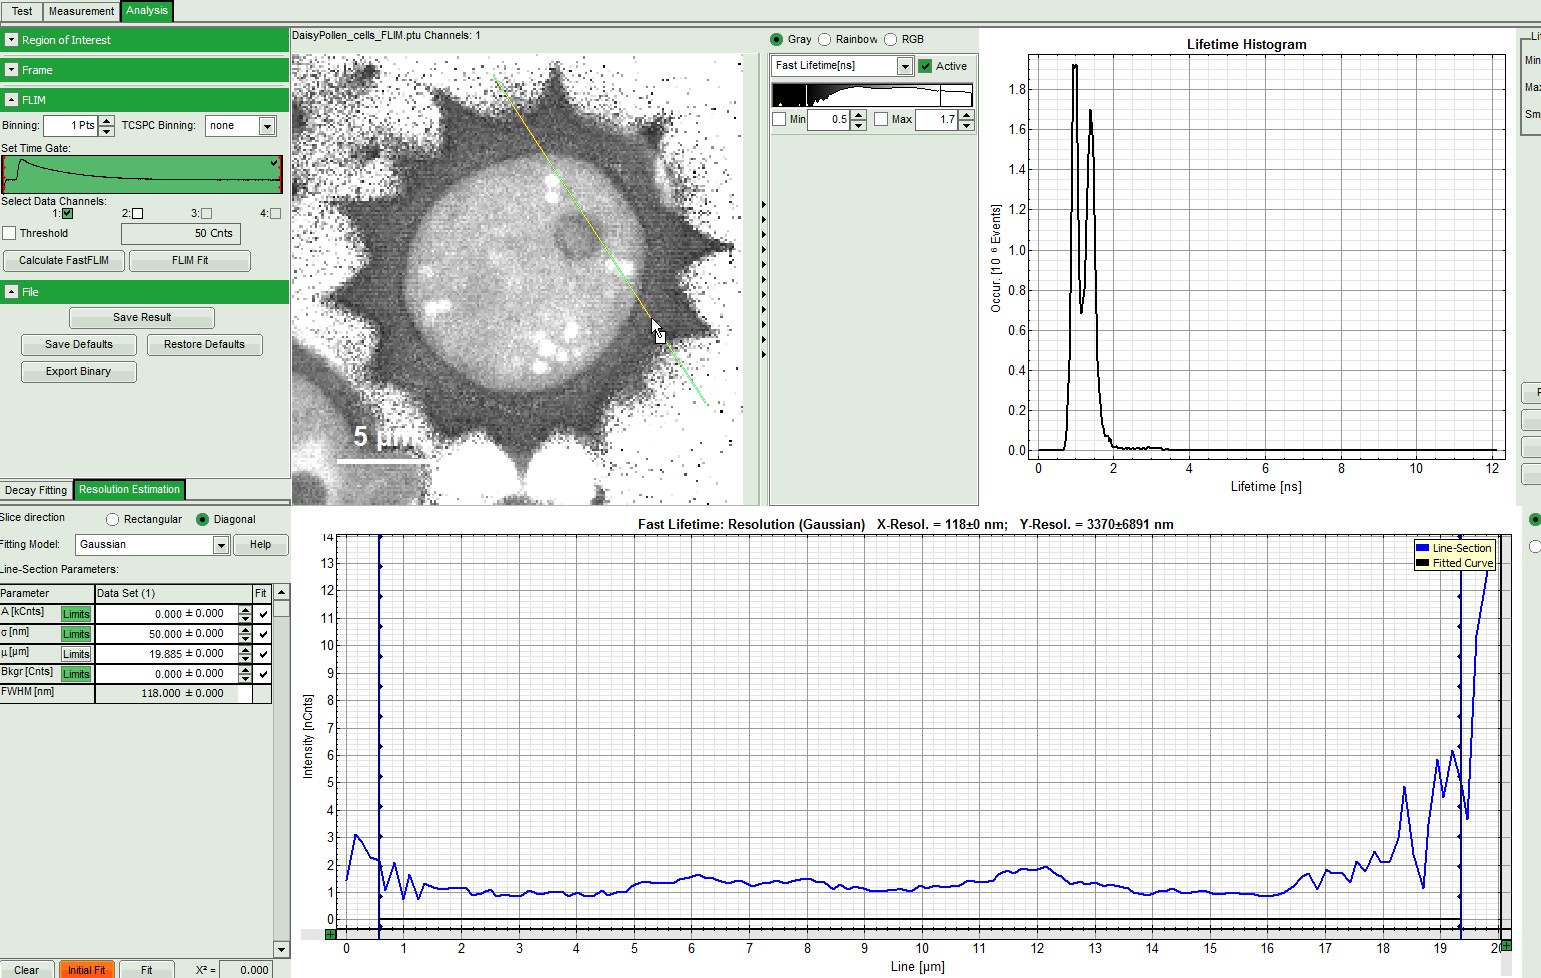
Task: Open the Fitting Model dropdown
Action: click(221, 545)
